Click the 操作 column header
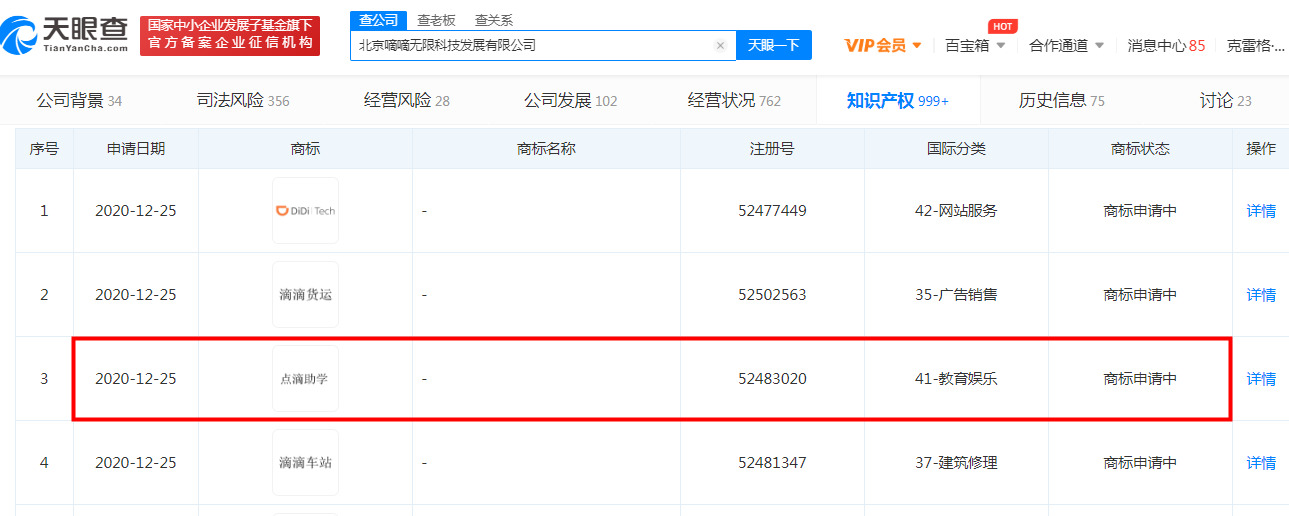Image resolution: width=1289 pixels, height=516 pixels. coord(1261,148)
